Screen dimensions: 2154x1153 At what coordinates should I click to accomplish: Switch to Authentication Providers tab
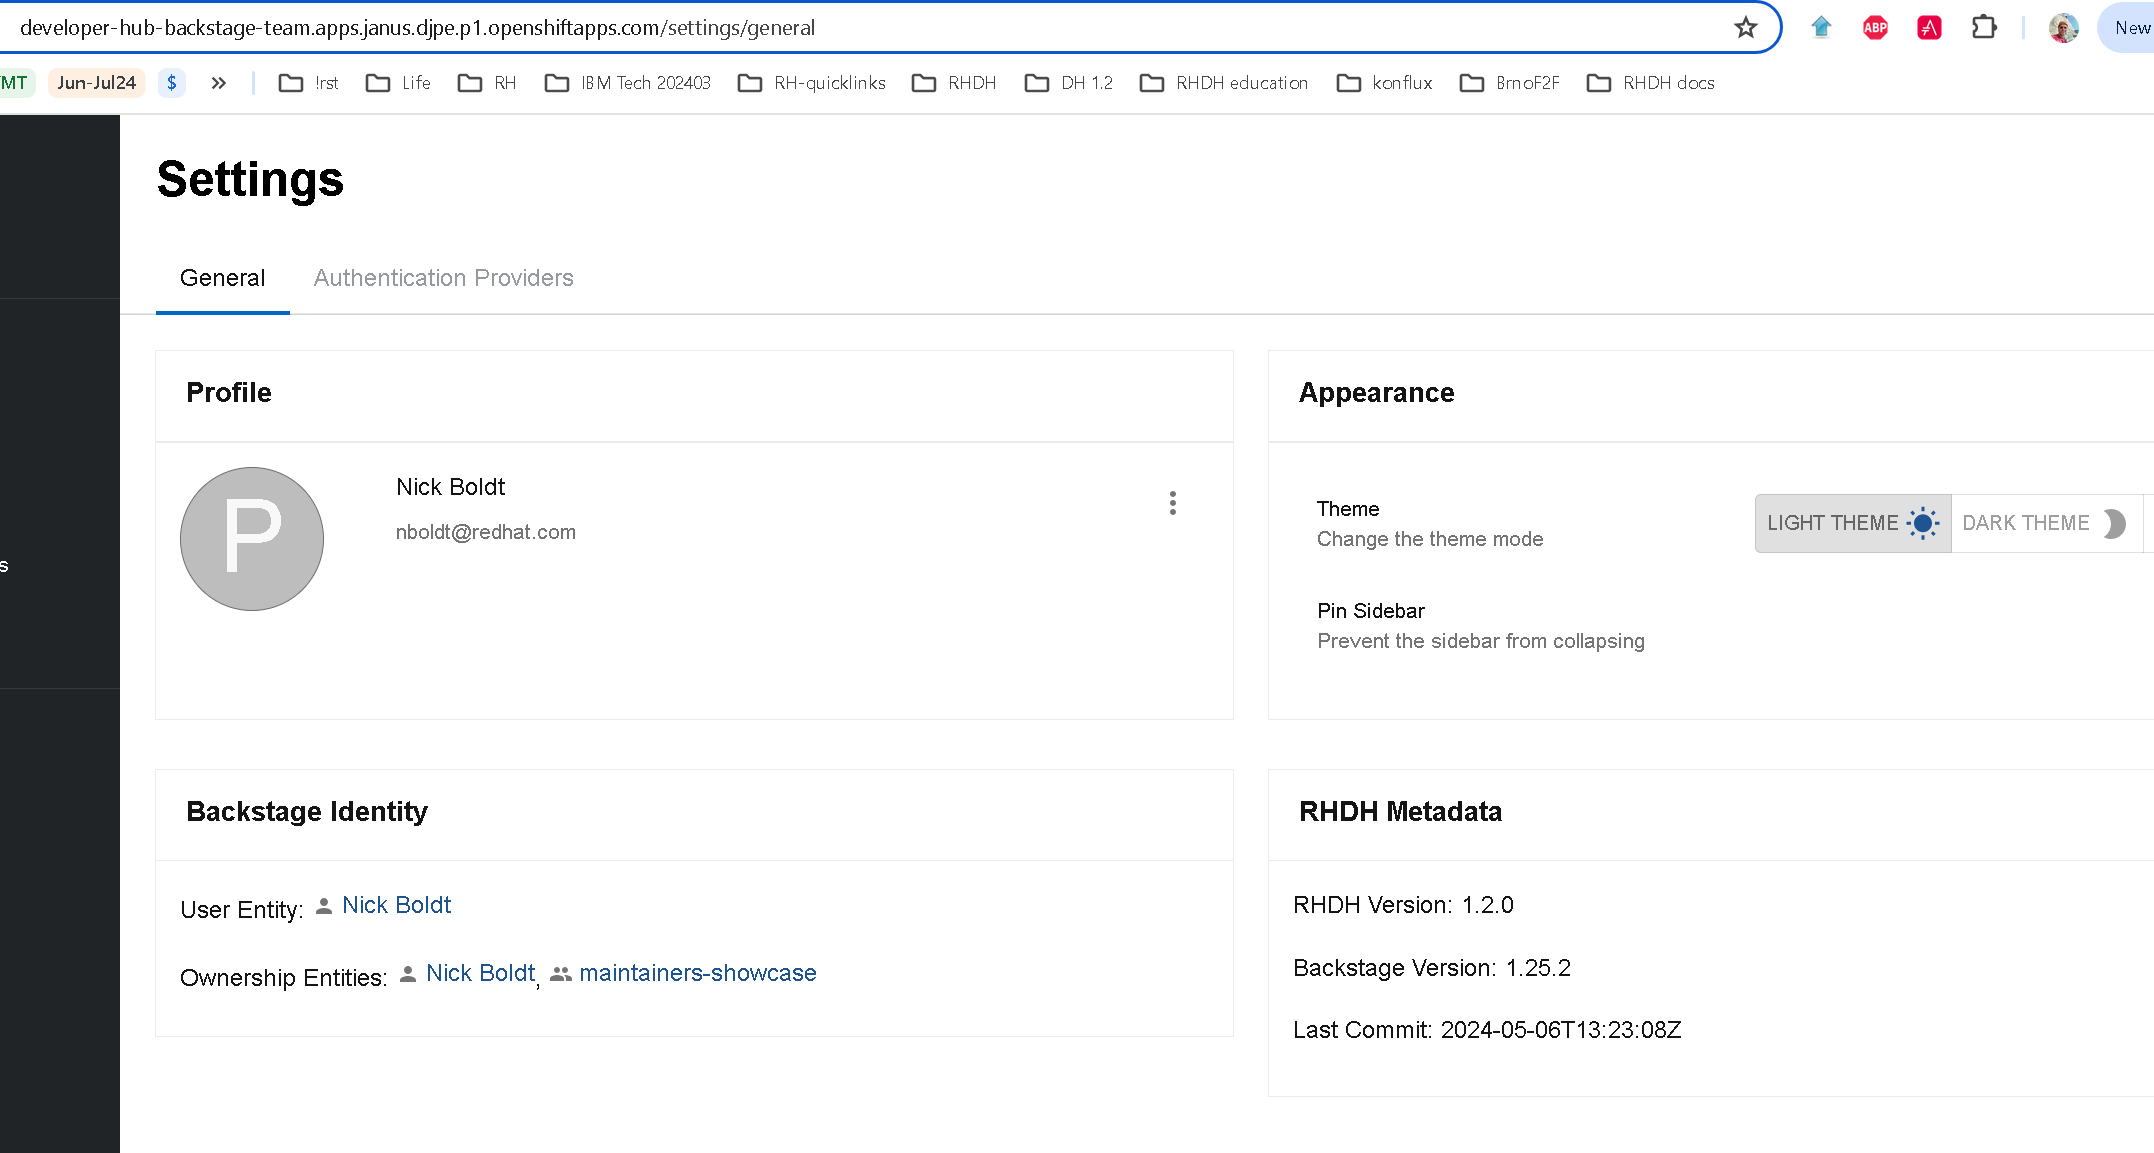point(443,278)
